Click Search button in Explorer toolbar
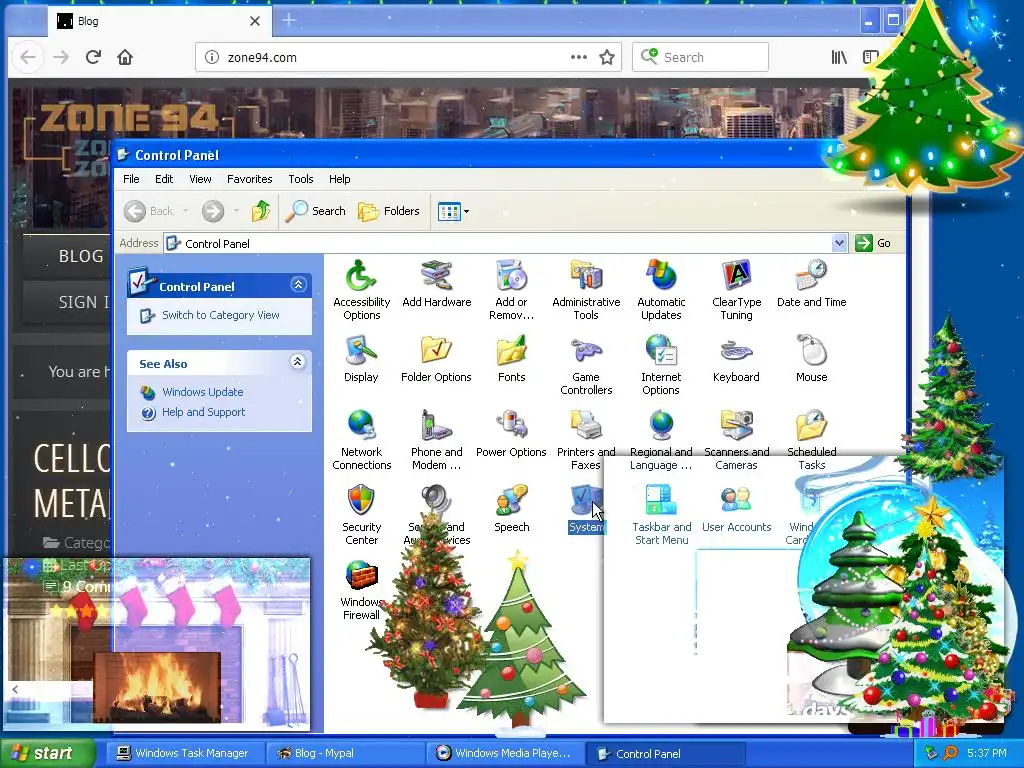This screenshot has height=768, width=1024. point(316,211)
